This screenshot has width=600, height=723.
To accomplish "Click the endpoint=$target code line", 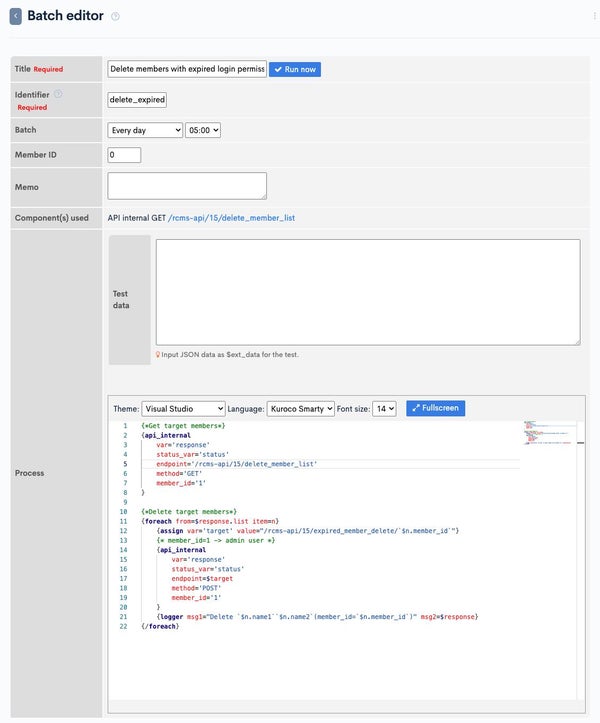I will (202, 578).
